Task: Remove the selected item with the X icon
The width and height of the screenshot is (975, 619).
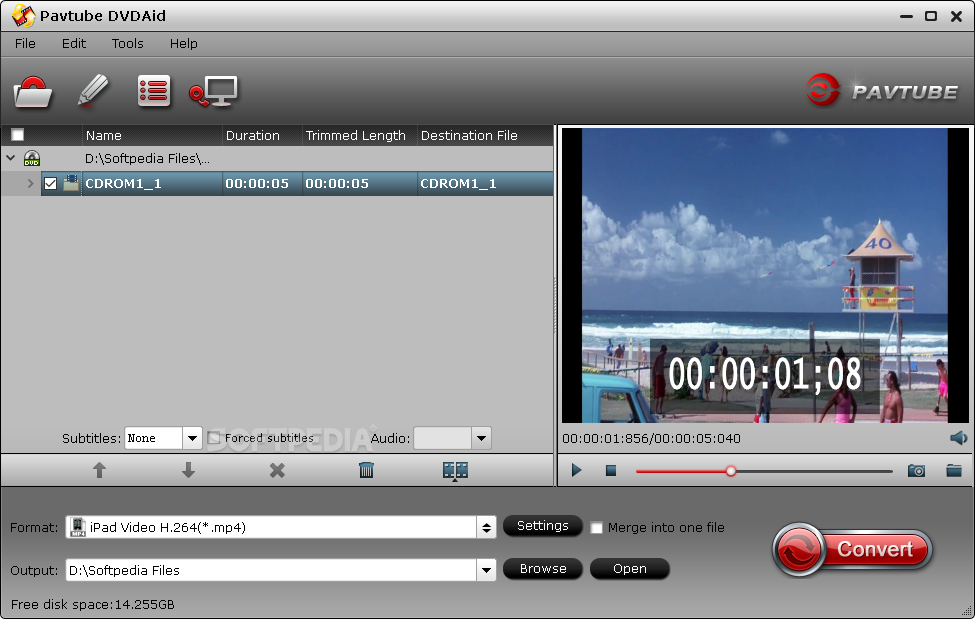Action: [277, 470]
